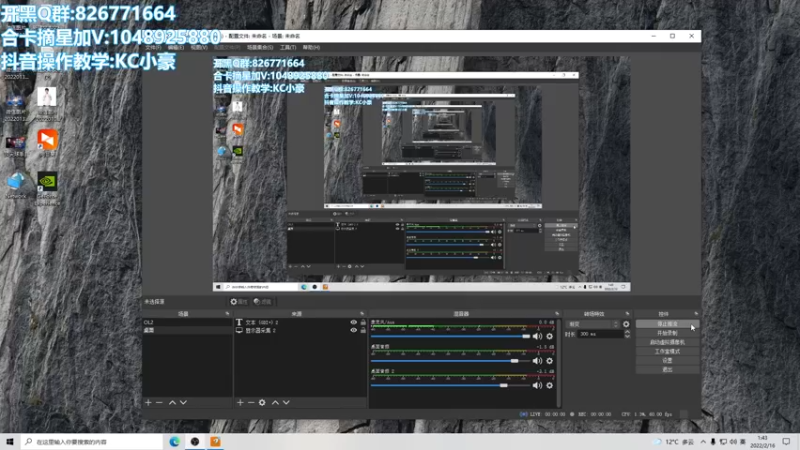Click the 开始录制 start recording button
800x450 pixels.
[667, 333]
